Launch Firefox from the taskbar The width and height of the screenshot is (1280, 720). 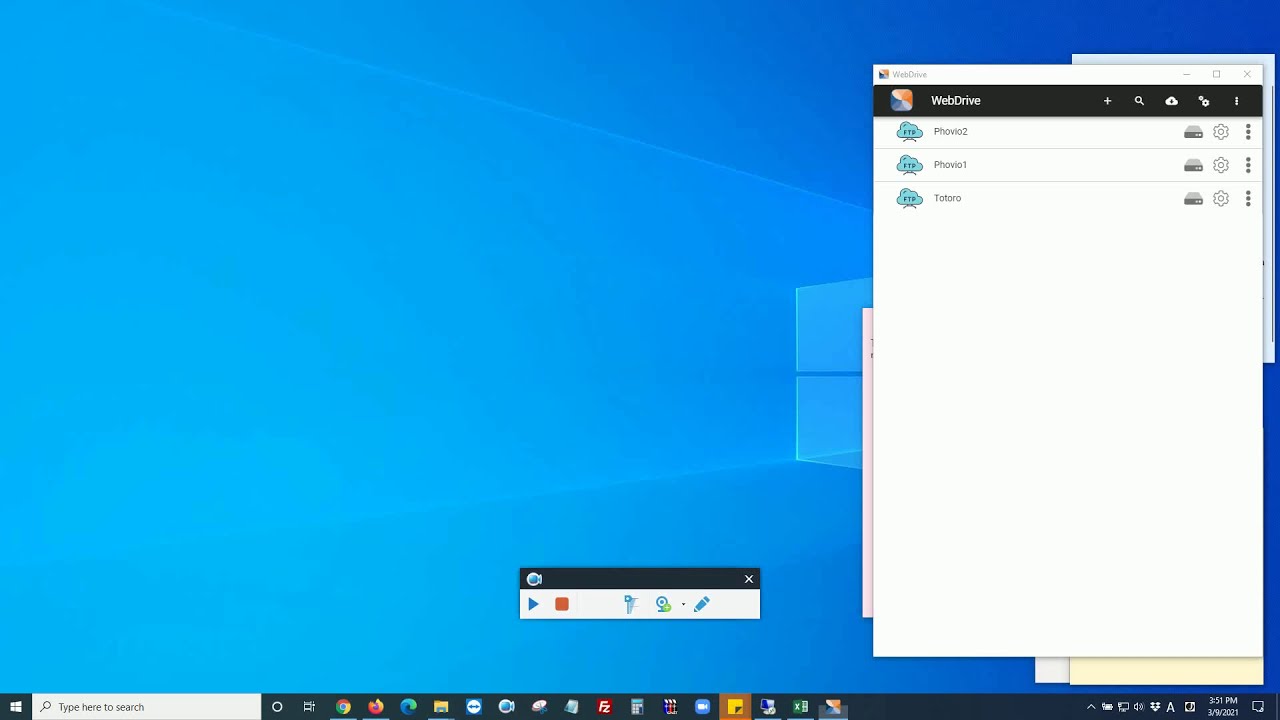(376, 707)
